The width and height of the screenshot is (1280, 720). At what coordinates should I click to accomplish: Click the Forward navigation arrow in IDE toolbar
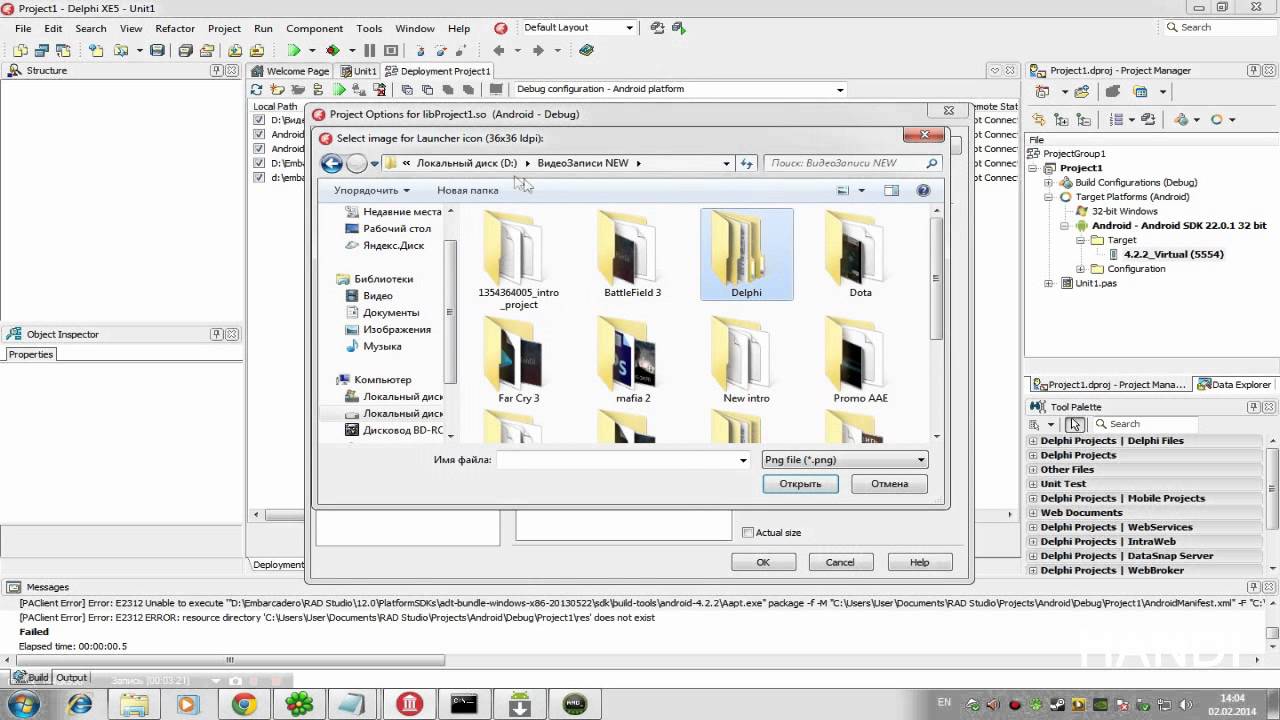(538, 50)
